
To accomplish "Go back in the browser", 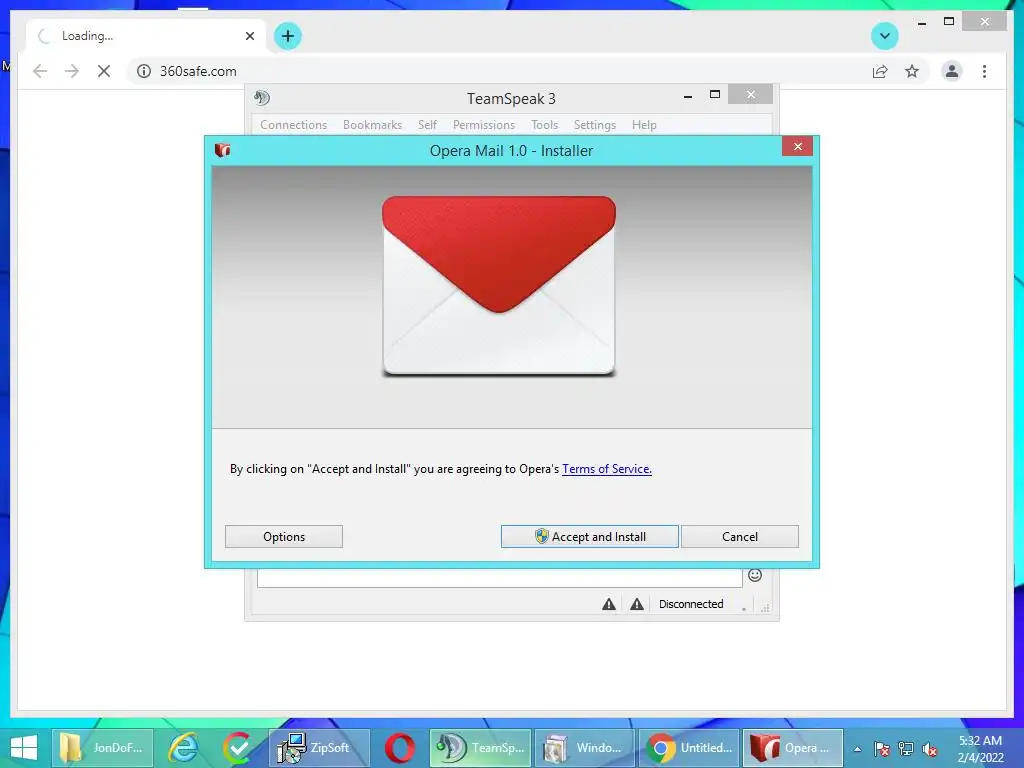I will point(40,71).
